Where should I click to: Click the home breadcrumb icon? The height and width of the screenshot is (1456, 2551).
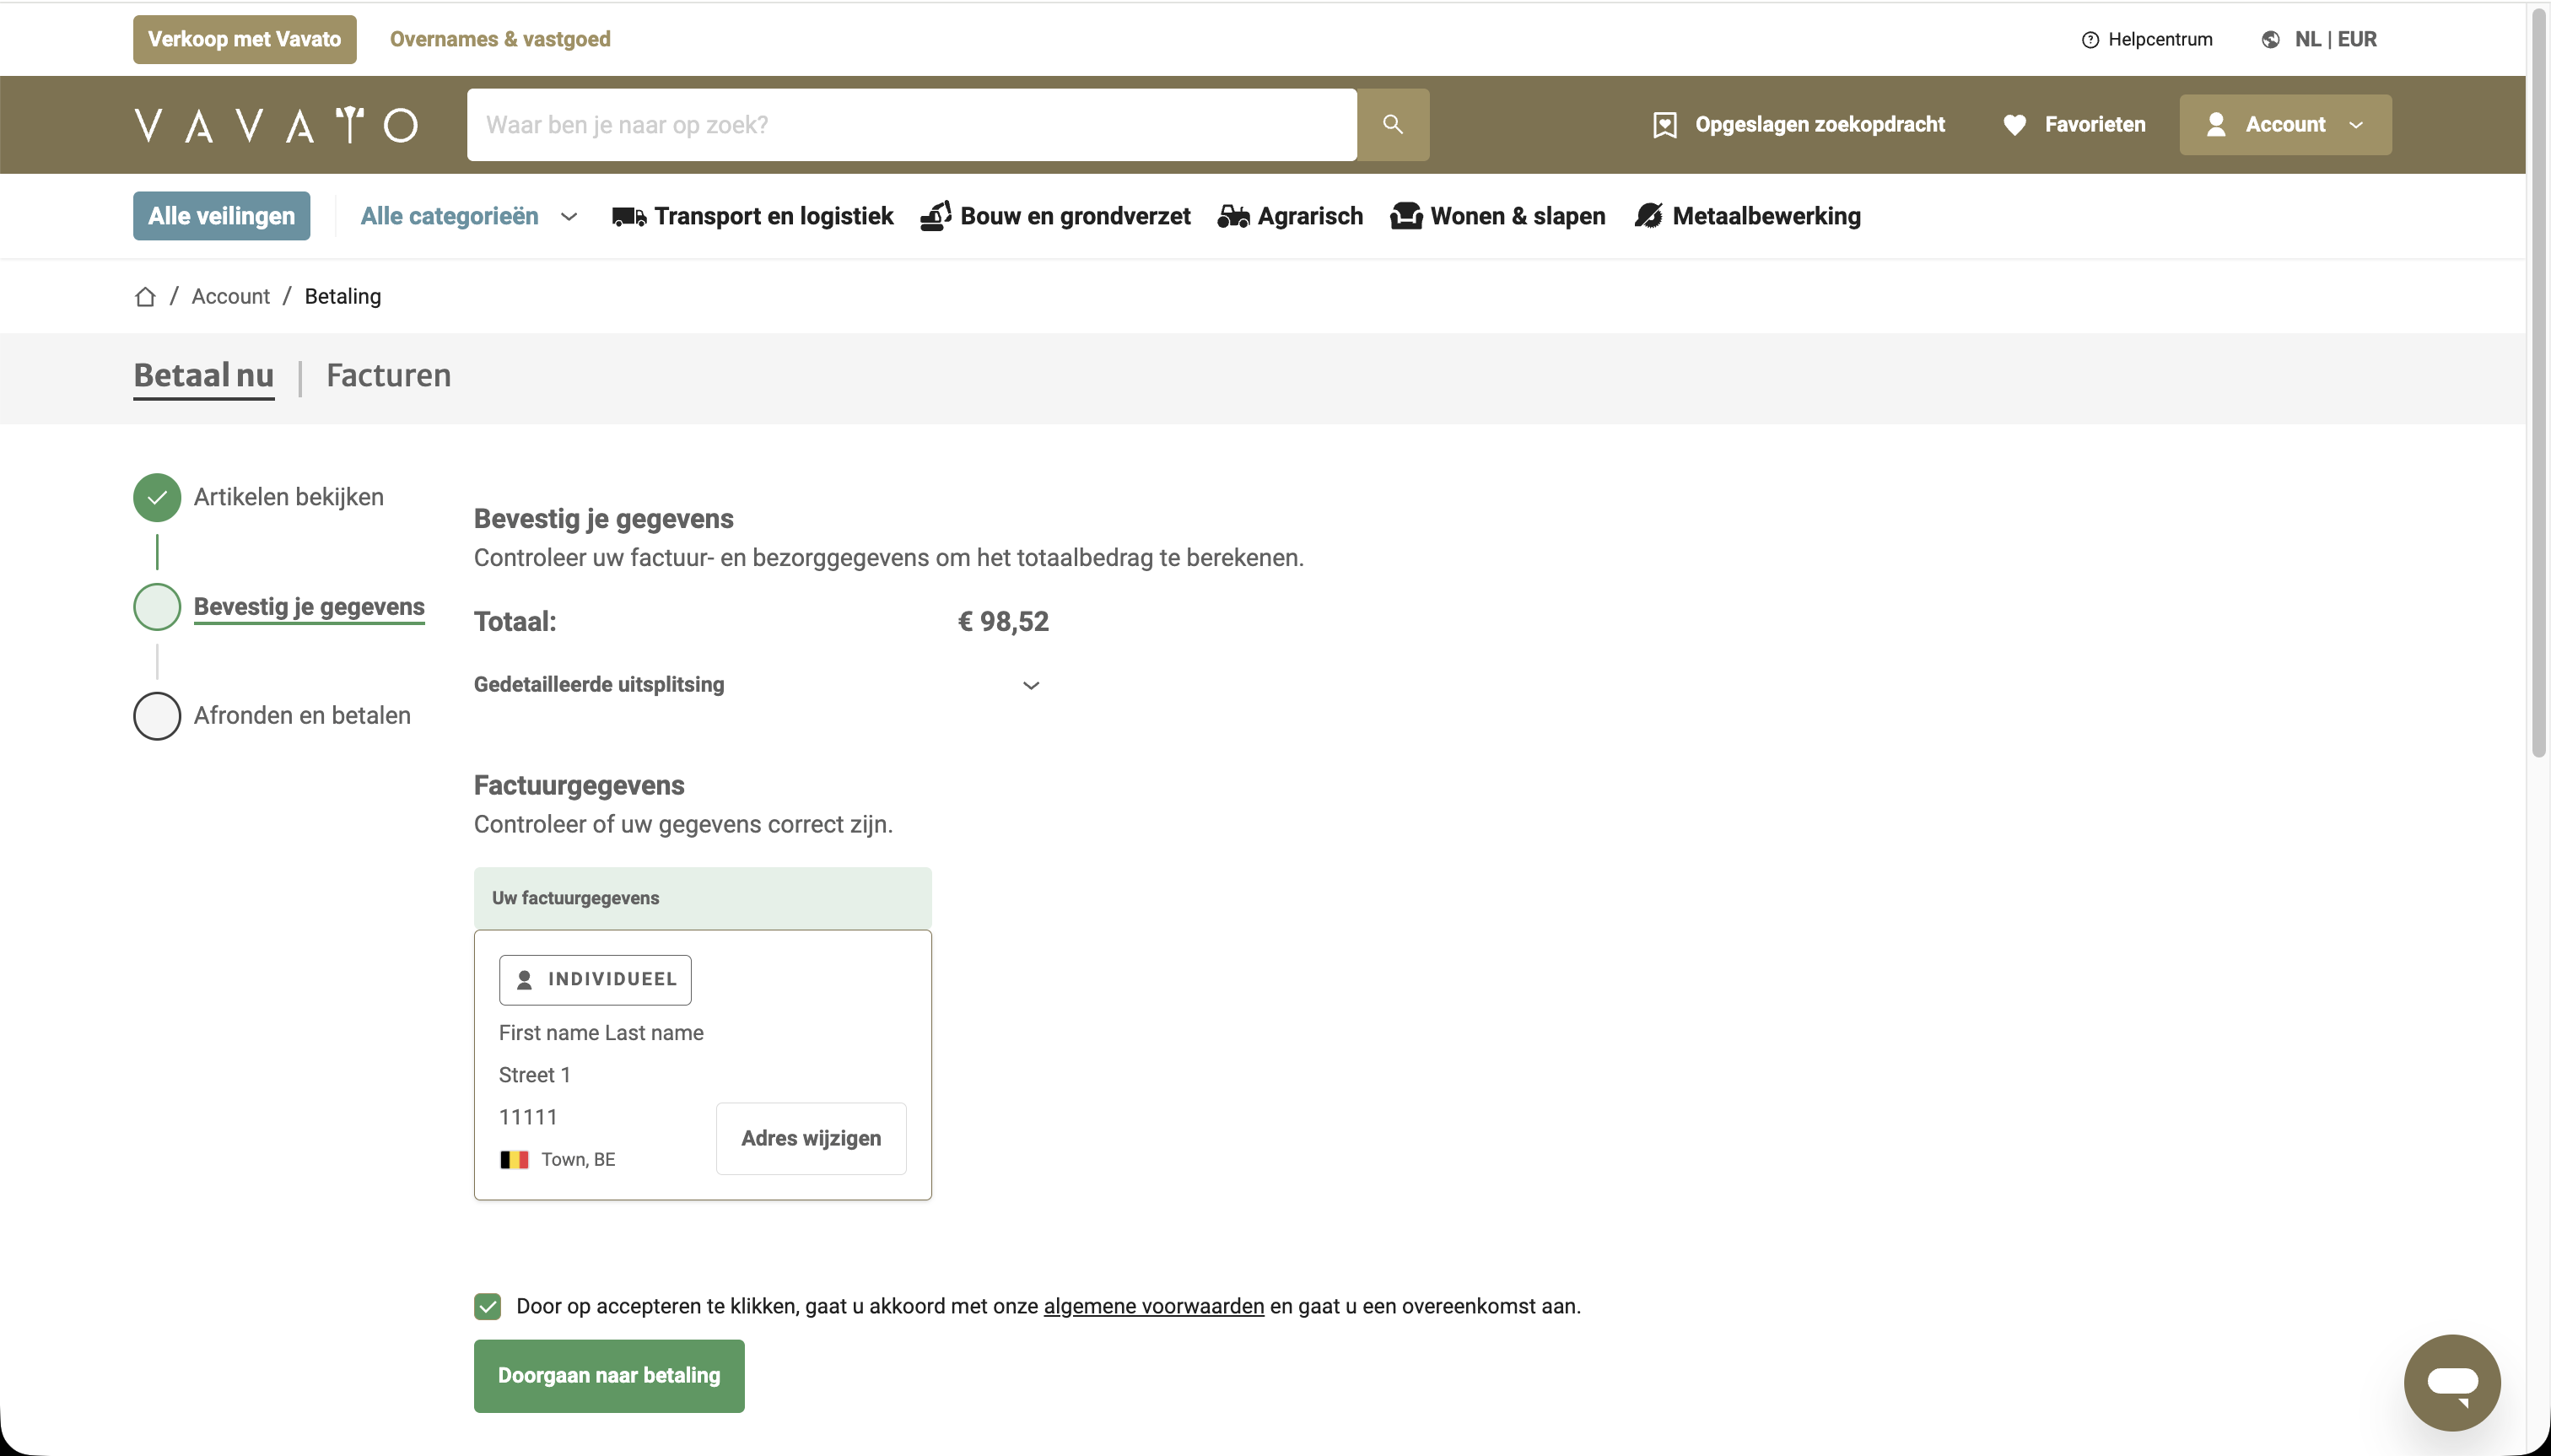145,297
